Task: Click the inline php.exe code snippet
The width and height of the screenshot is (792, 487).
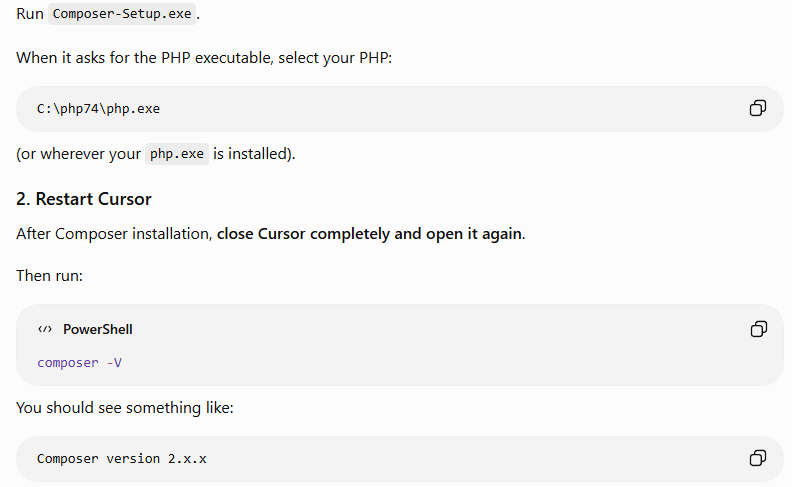Action: click(x=177, y=154)
